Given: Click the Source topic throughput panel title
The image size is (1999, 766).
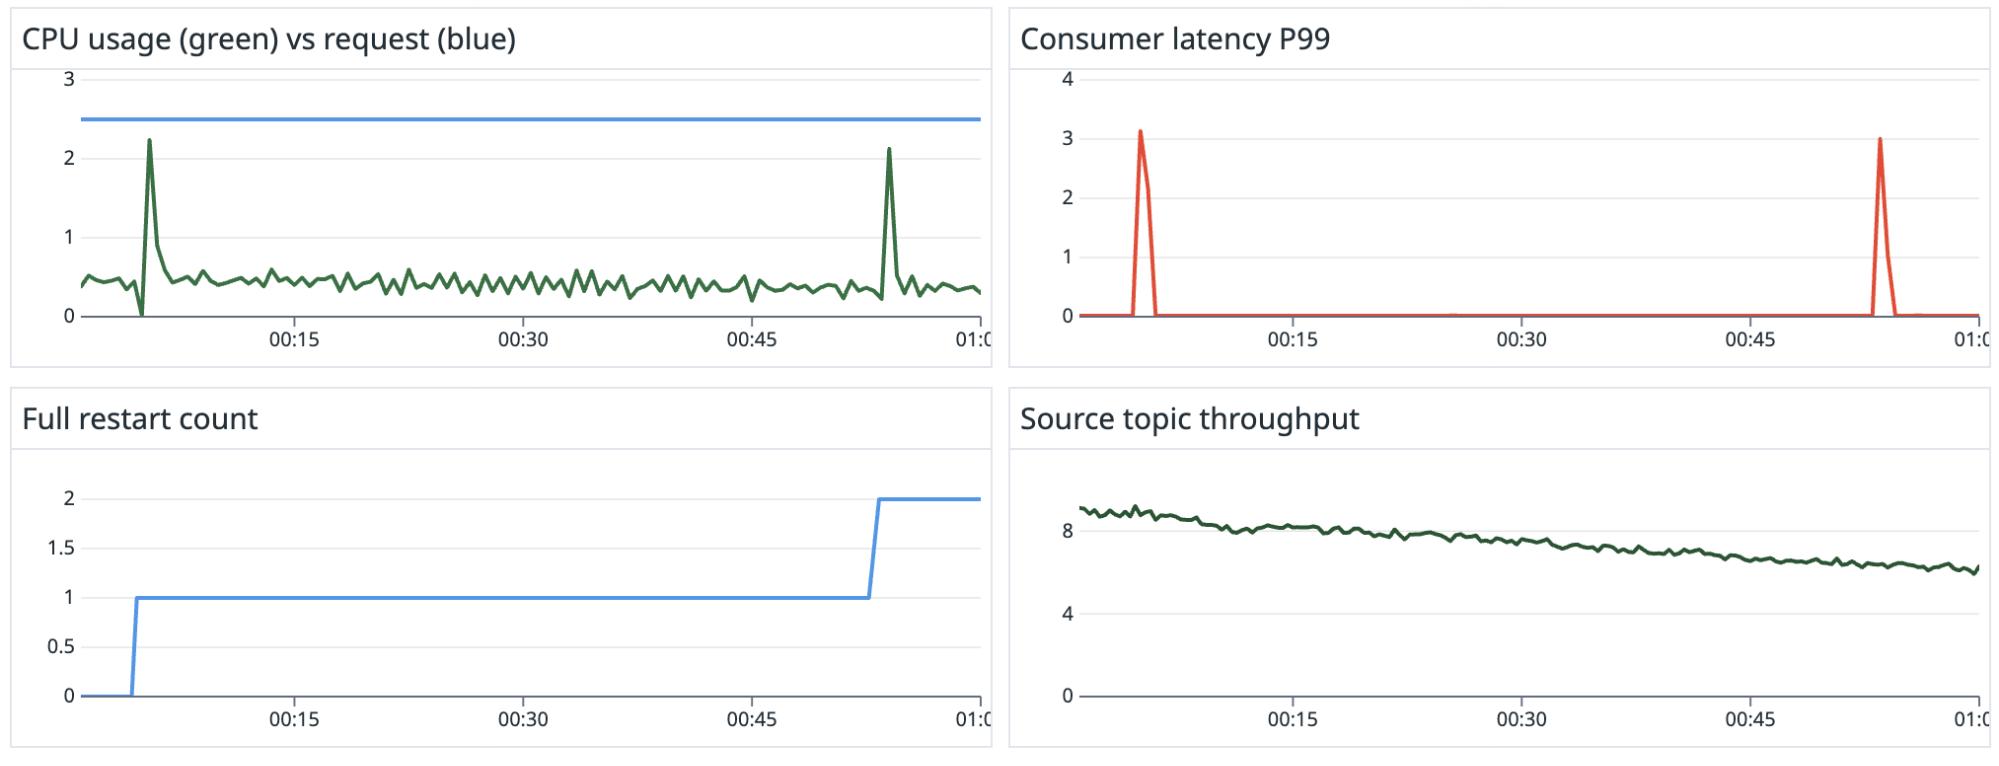Looking at the screenshot, I should (x=1189, y=419).
